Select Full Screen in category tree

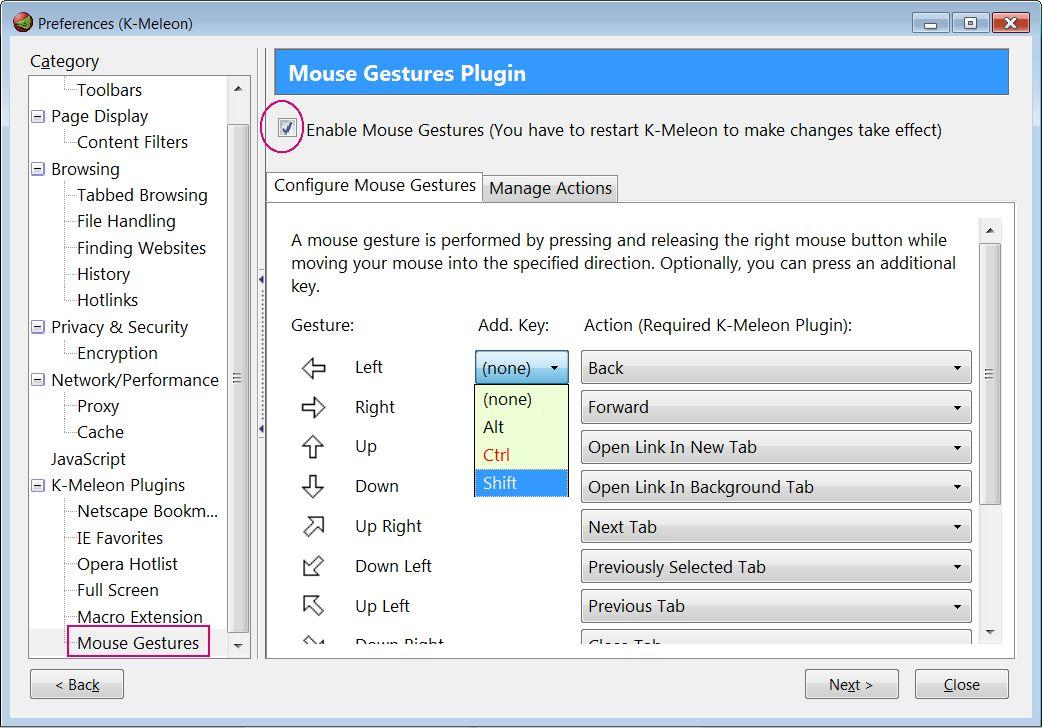118,590
